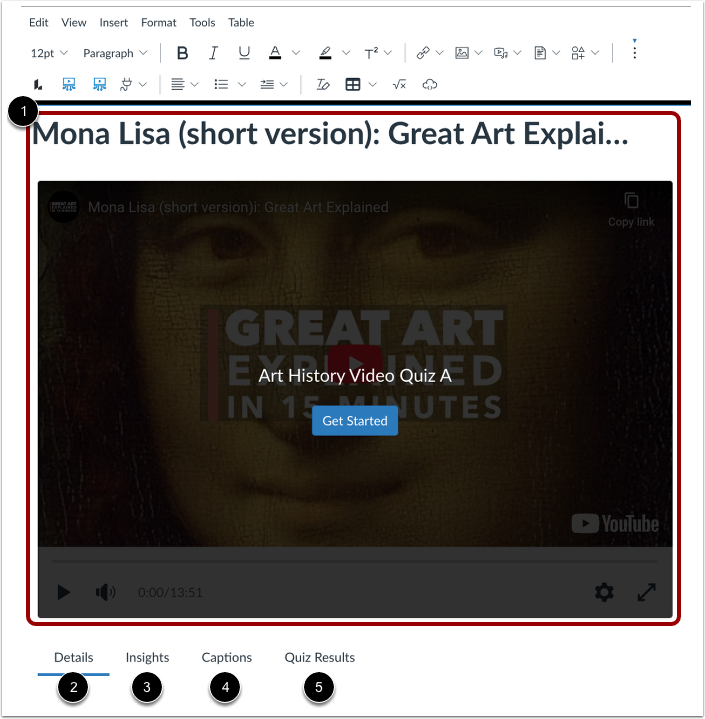The image size is (705, 719).
Task: Toggle italic formatting
Action: [x=213, y=53]
